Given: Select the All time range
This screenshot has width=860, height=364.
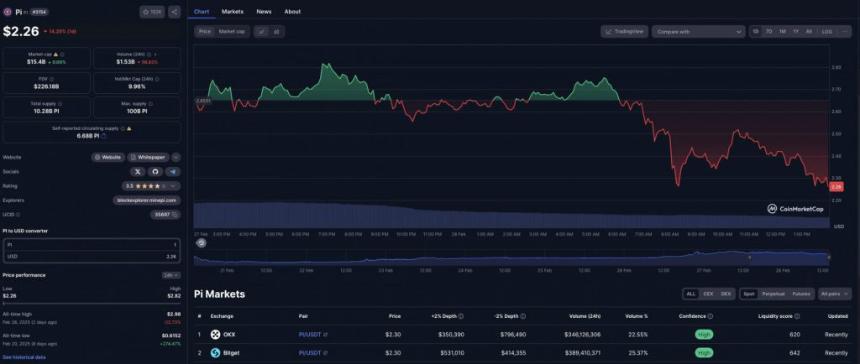Looking at the screenshot, I should click(x=808, y=32).
